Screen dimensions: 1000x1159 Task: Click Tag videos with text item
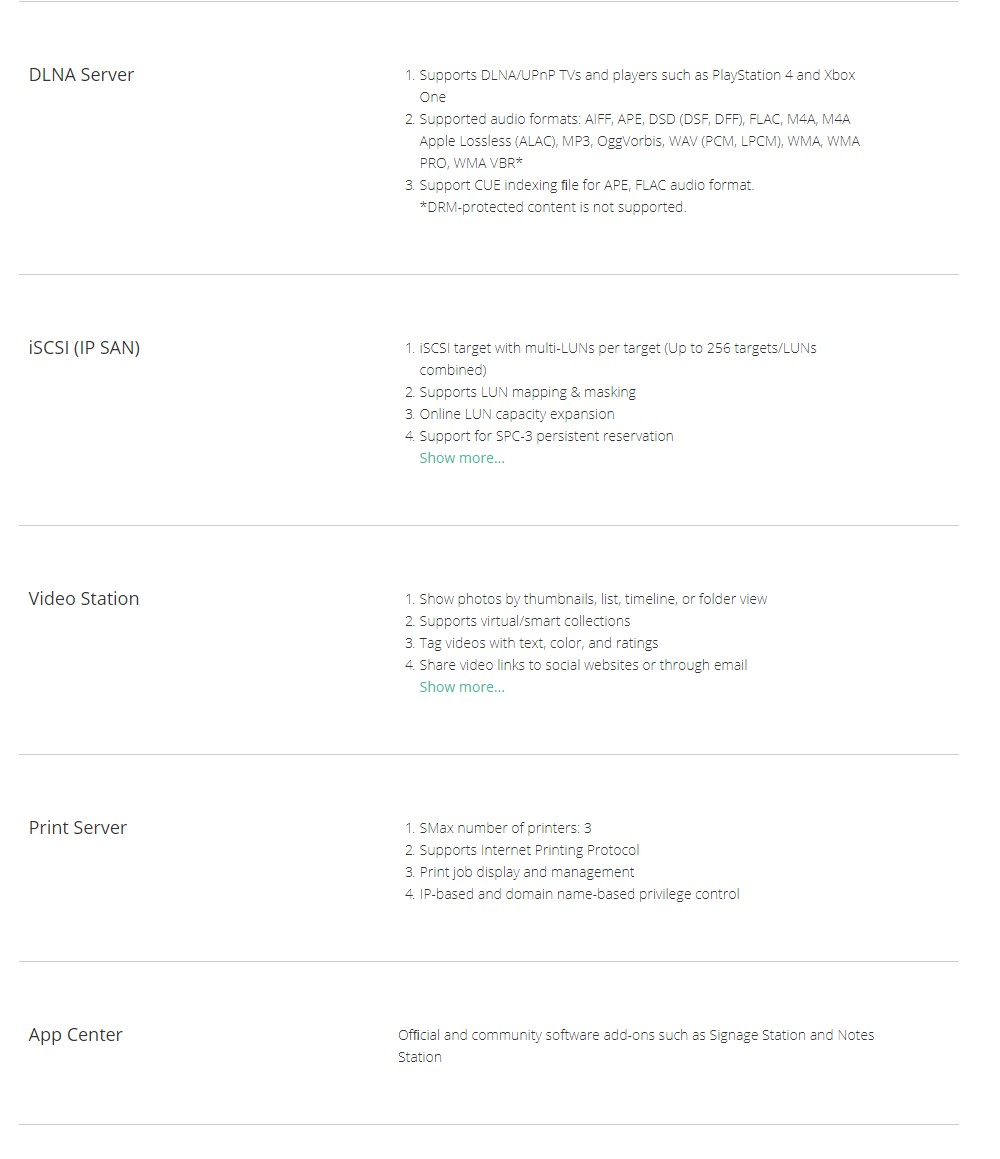(538, 643)
